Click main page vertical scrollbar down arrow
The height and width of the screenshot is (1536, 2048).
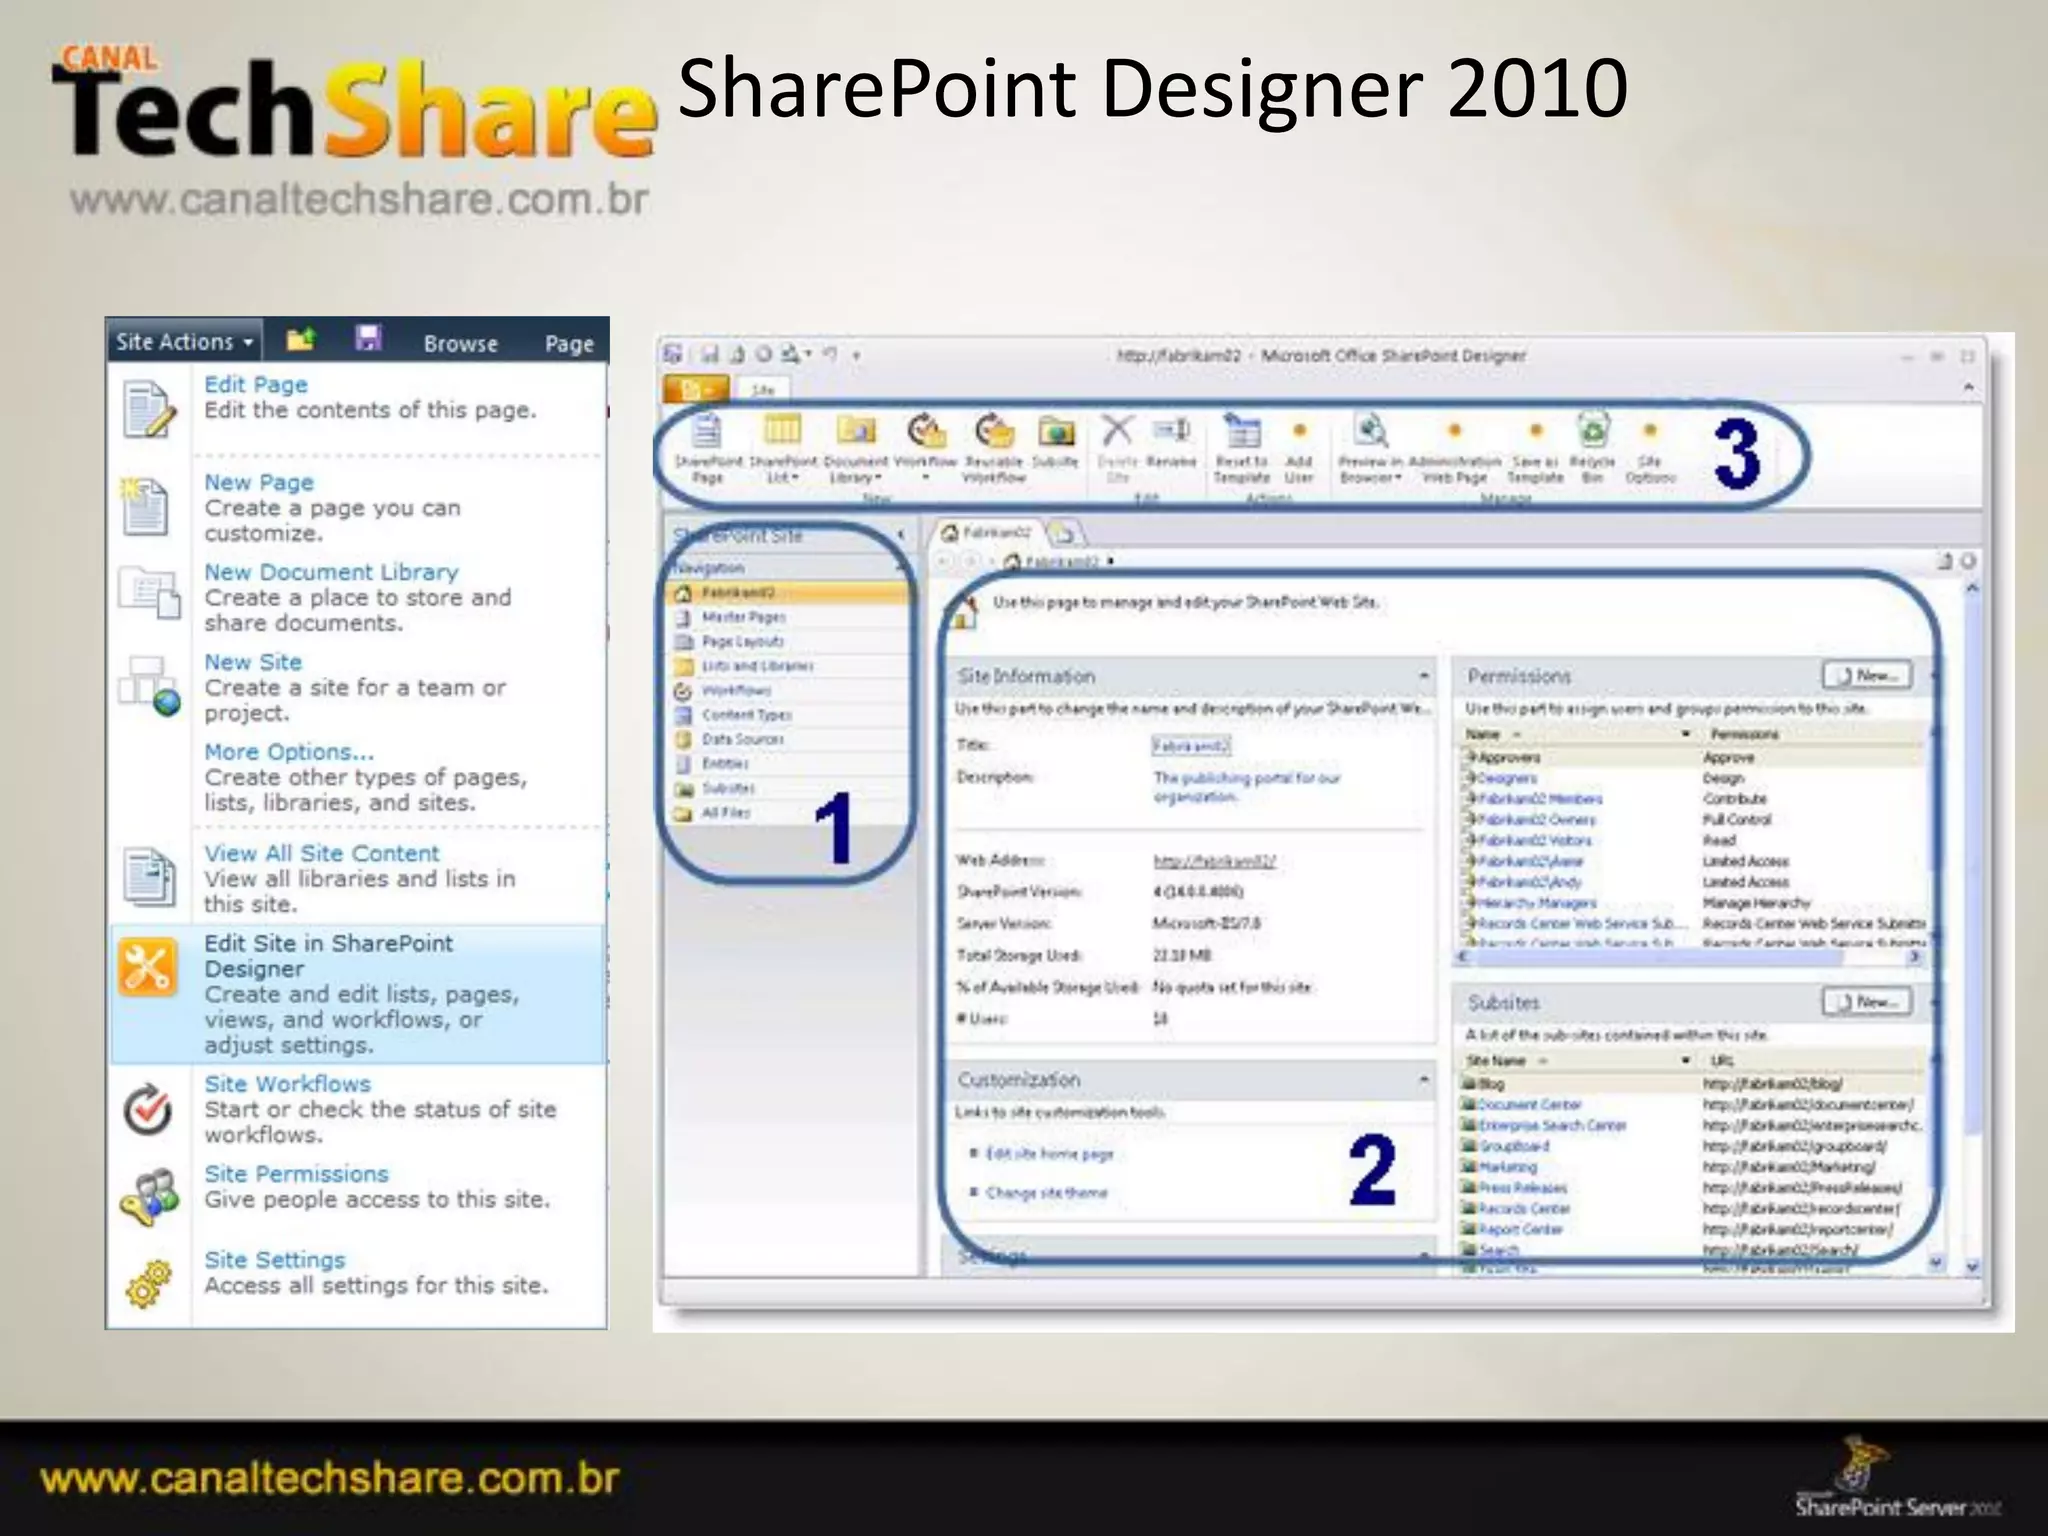1972,1266
